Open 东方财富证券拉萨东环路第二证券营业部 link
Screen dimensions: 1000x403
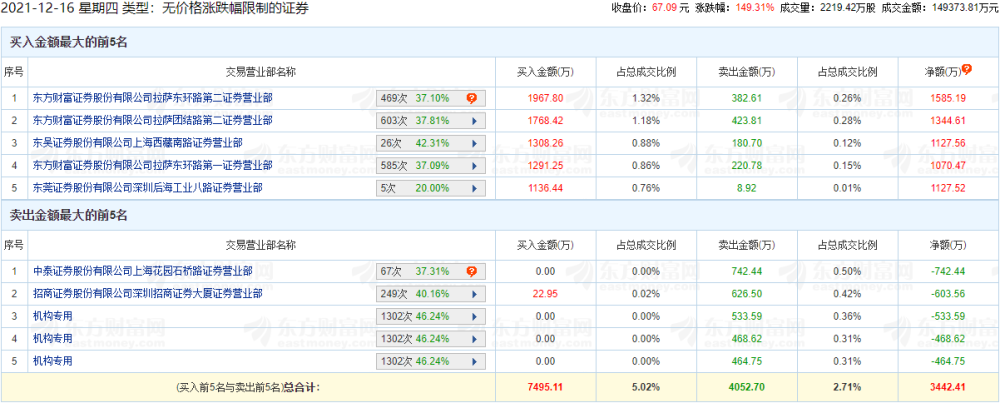tap(152, 98)
